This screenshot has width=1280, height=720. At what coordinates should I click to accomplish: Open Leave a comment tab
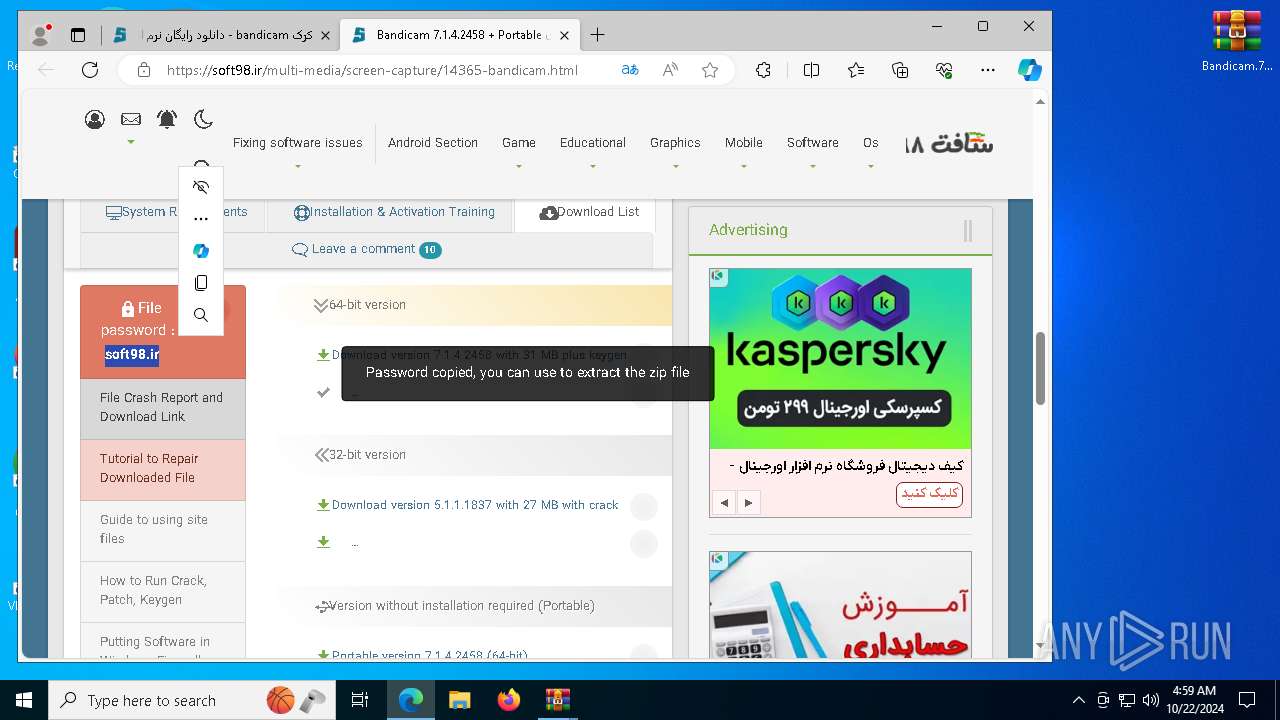(x=366, y=250)
